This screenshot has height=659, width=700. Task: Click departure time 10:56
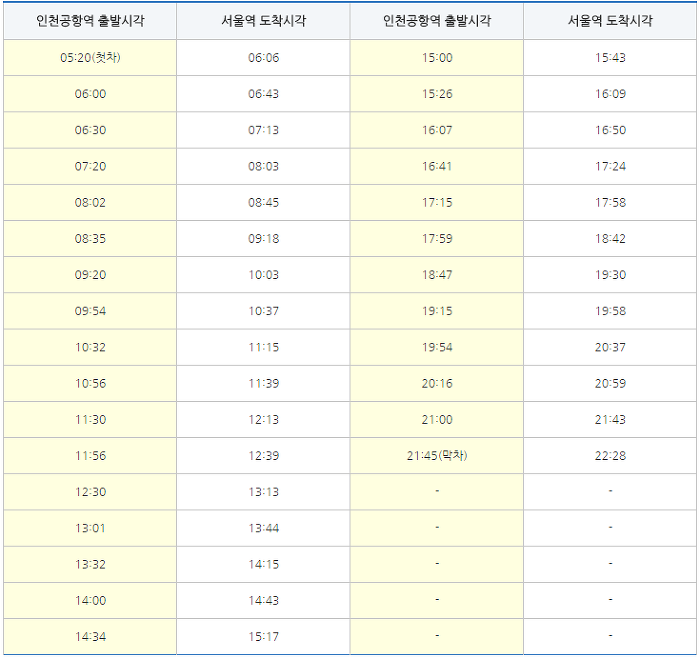tap(90, 384)
